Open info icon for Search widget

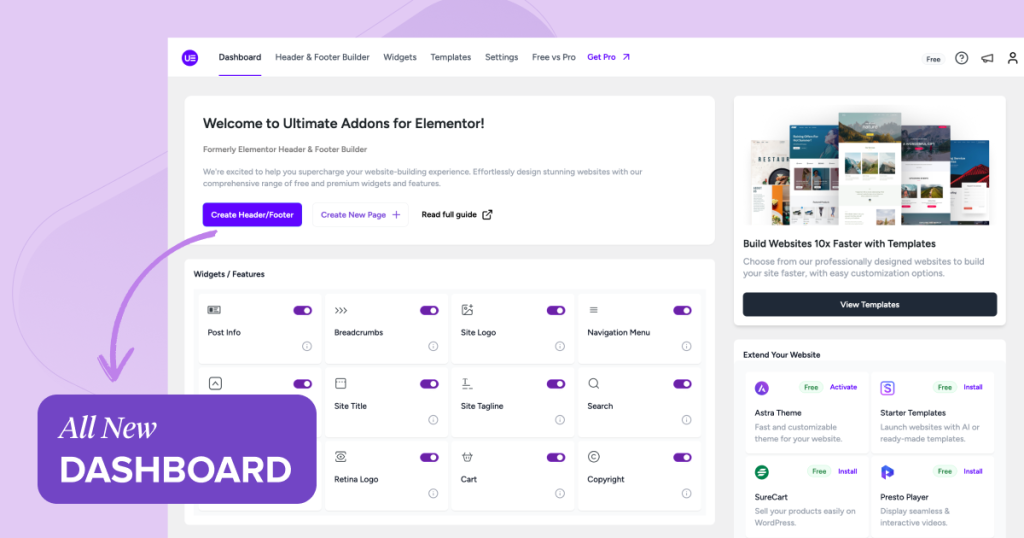[x=686, y=420]
